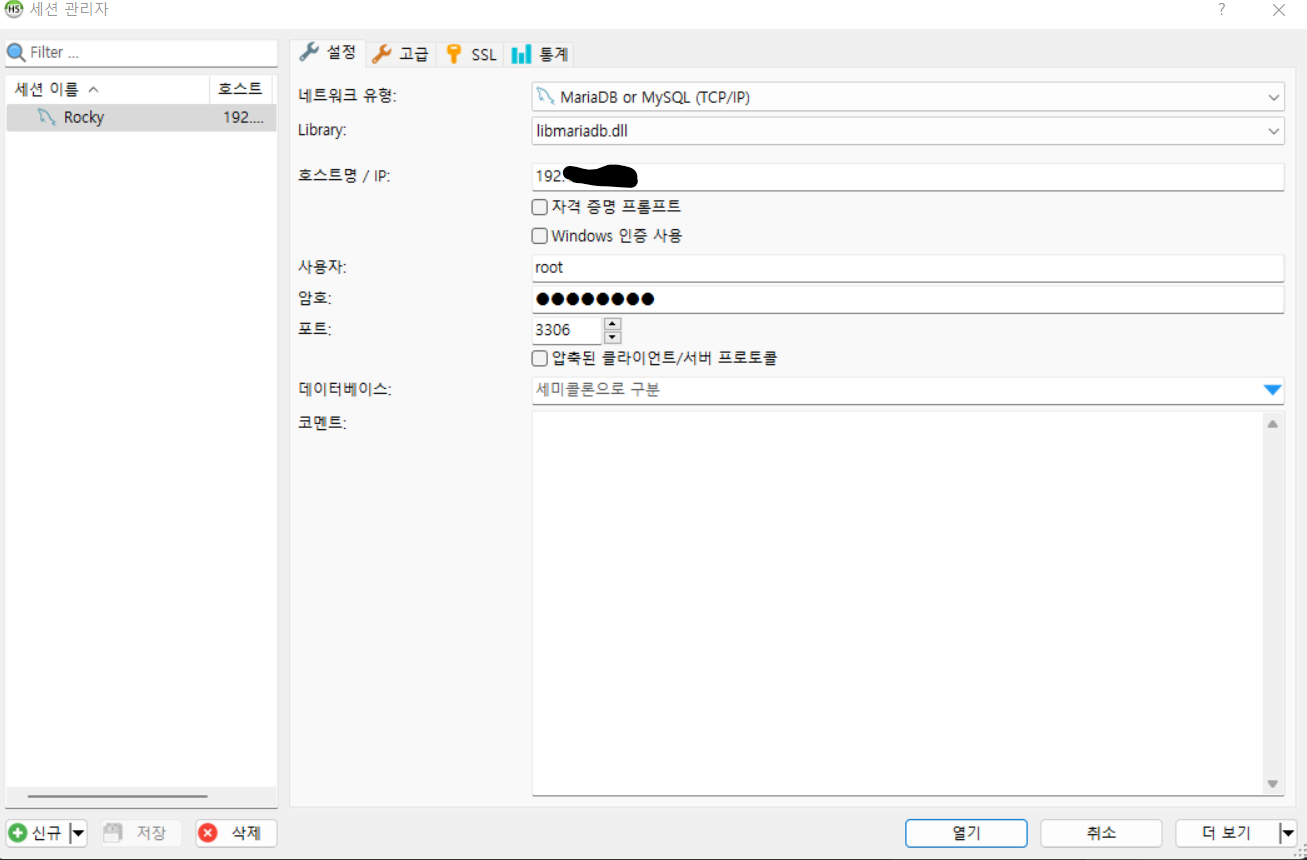Click the 네트워크 유형 label
The height and width of the screenshot is (860, 1307).
(347, 97)
